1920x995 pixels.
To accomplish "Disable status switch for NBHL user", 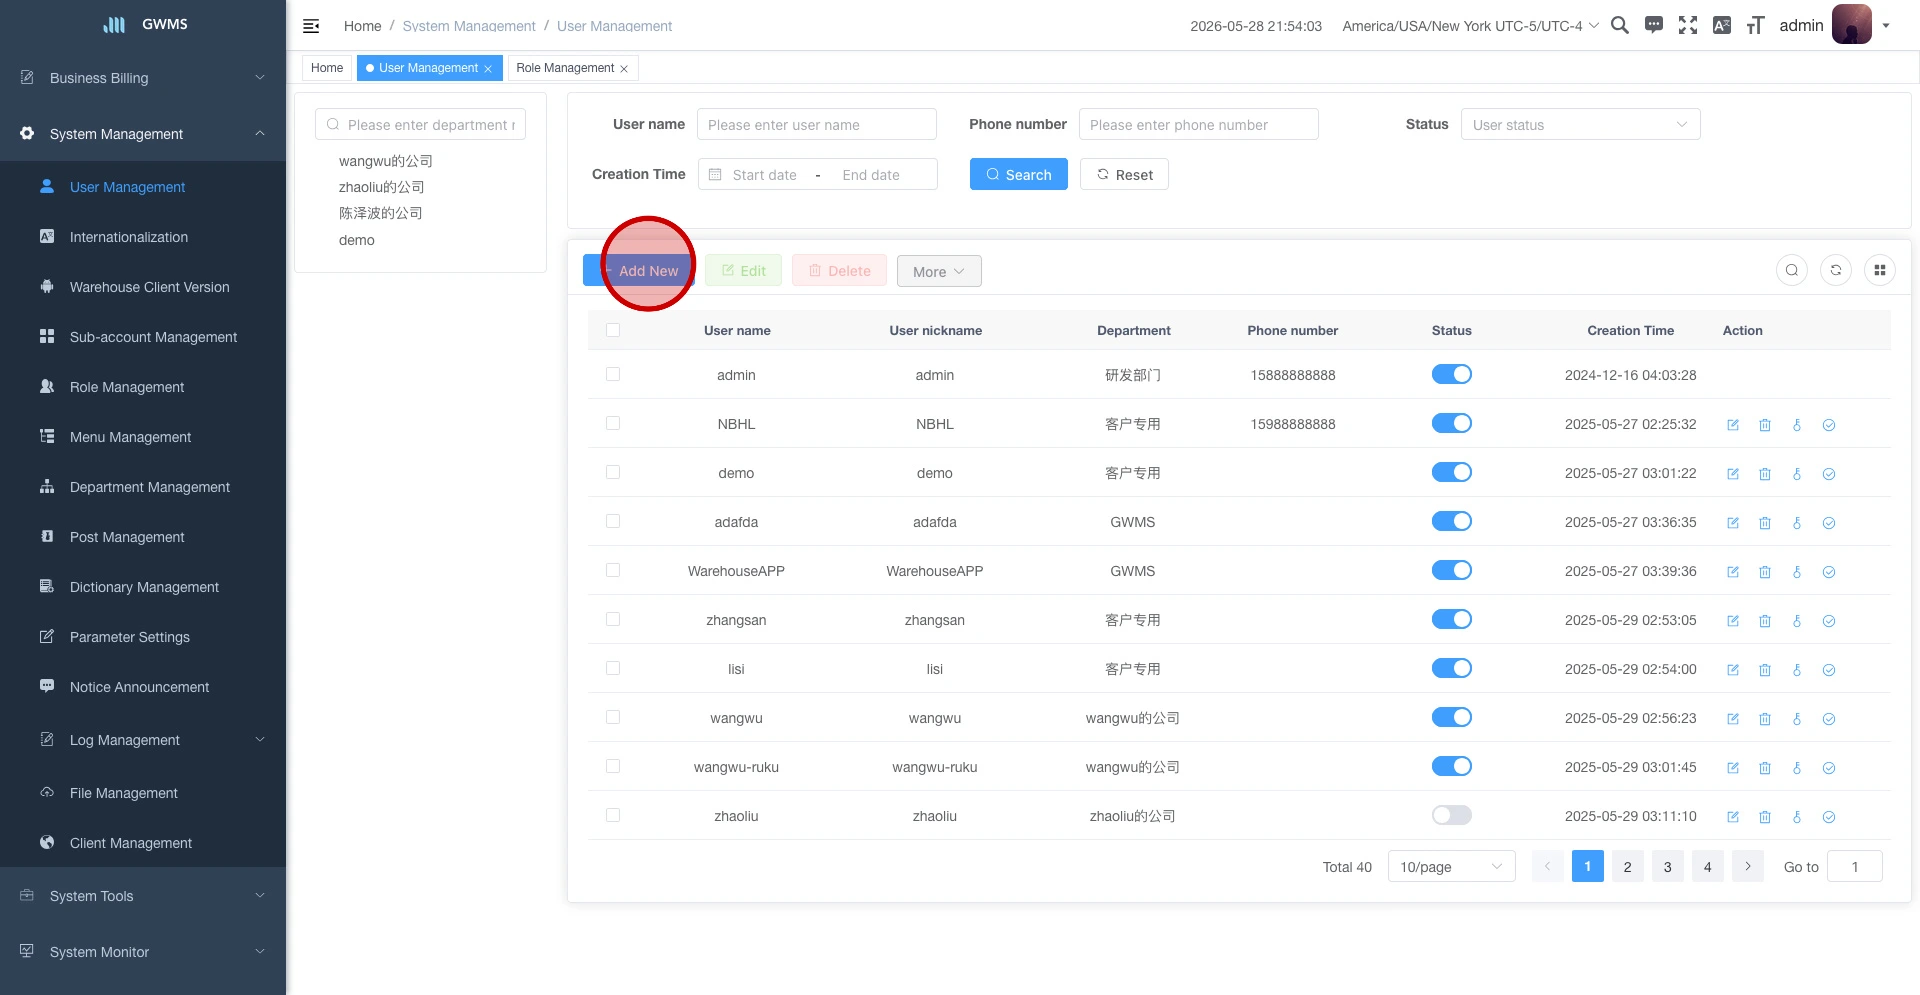I will (1451, 423).
